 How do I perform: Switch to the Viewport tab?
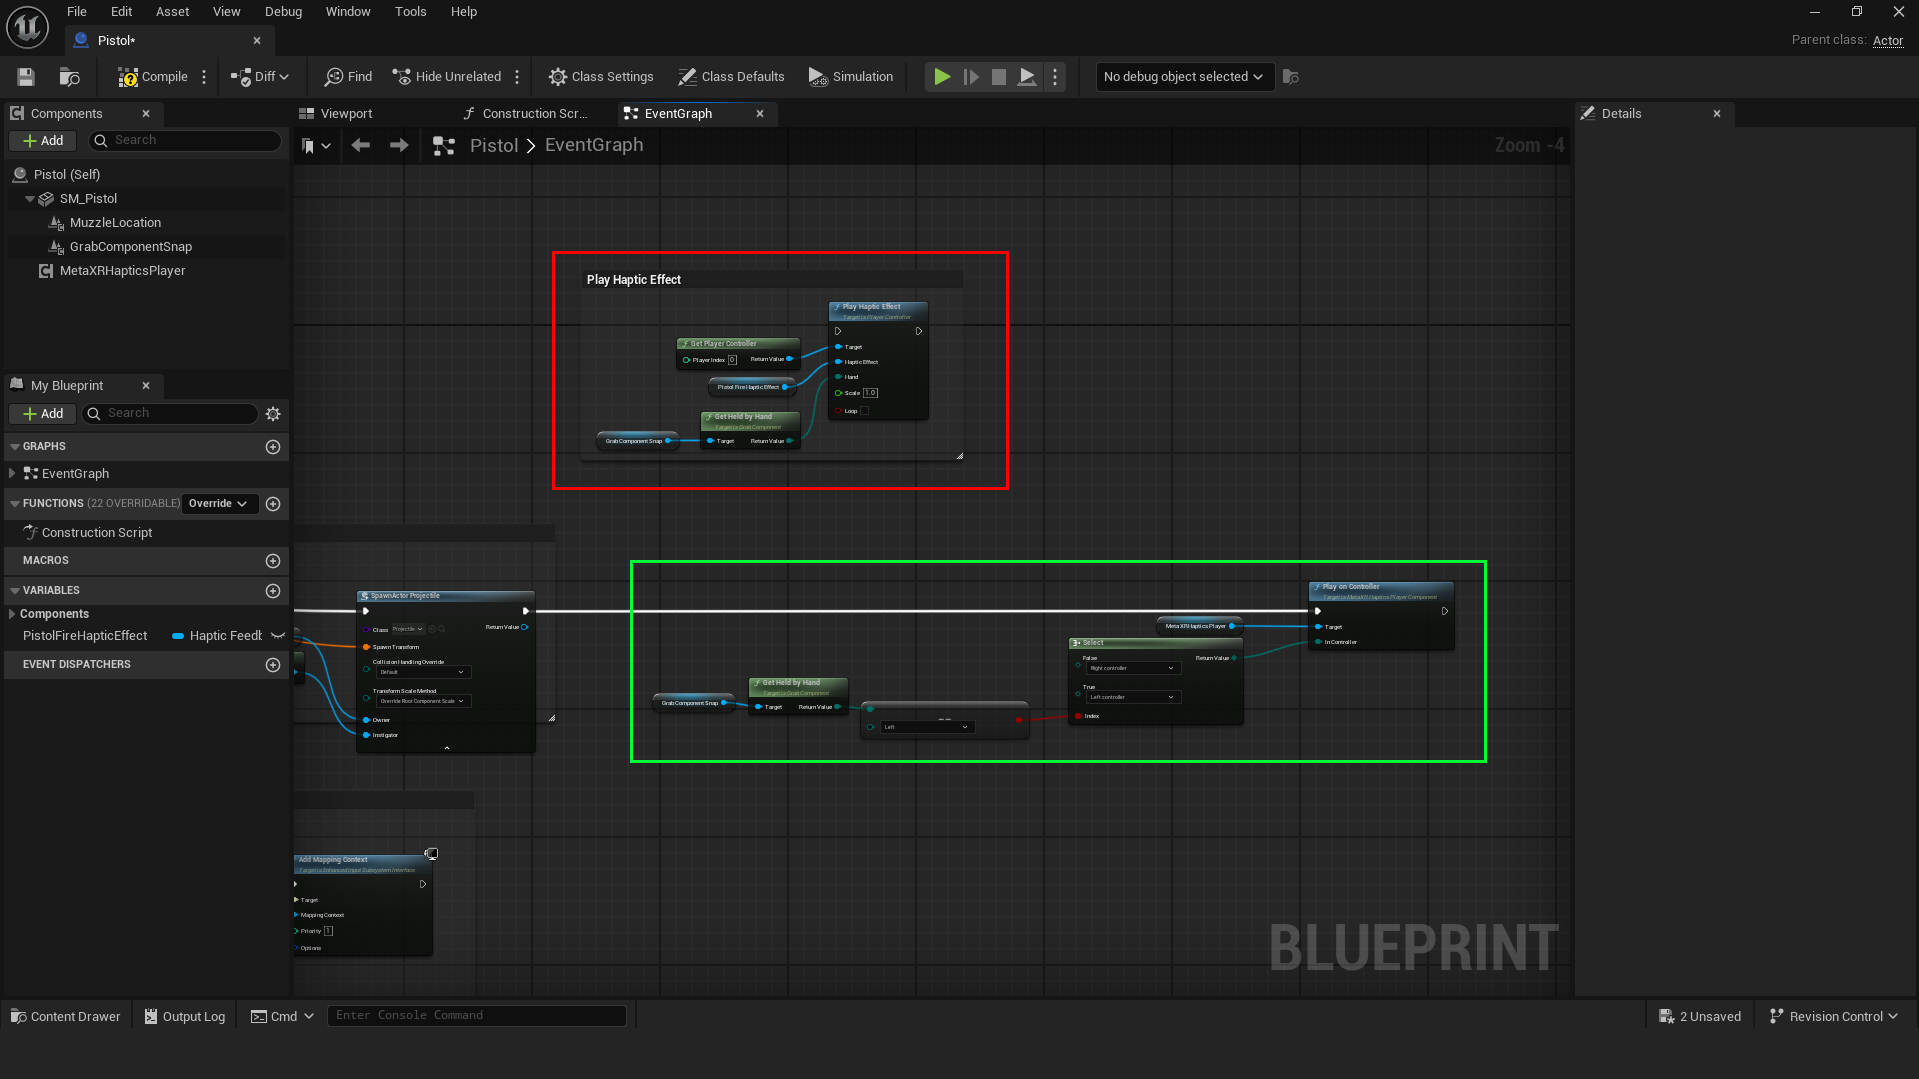point(346,114)
